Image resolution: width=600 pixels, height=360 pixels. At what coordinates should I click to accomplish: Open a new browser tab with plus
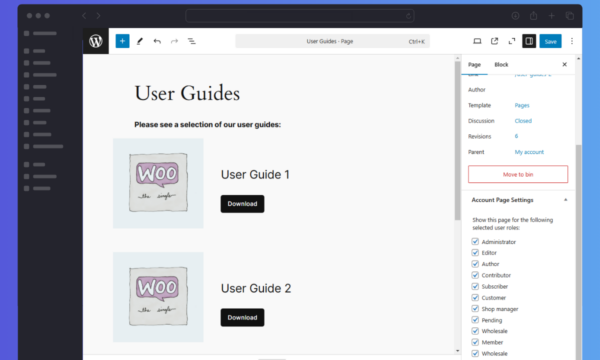551,16
